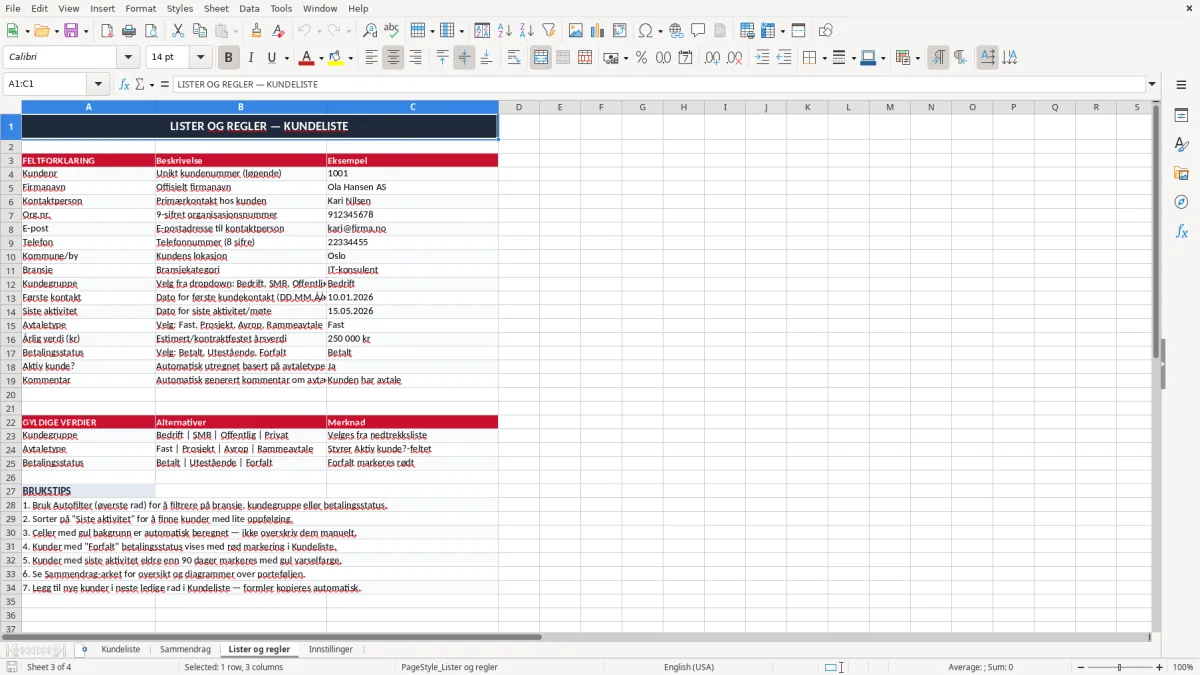Screen dimensions: 1200x675
Task: Toggle Italic formatting
Action: (250, 58)
